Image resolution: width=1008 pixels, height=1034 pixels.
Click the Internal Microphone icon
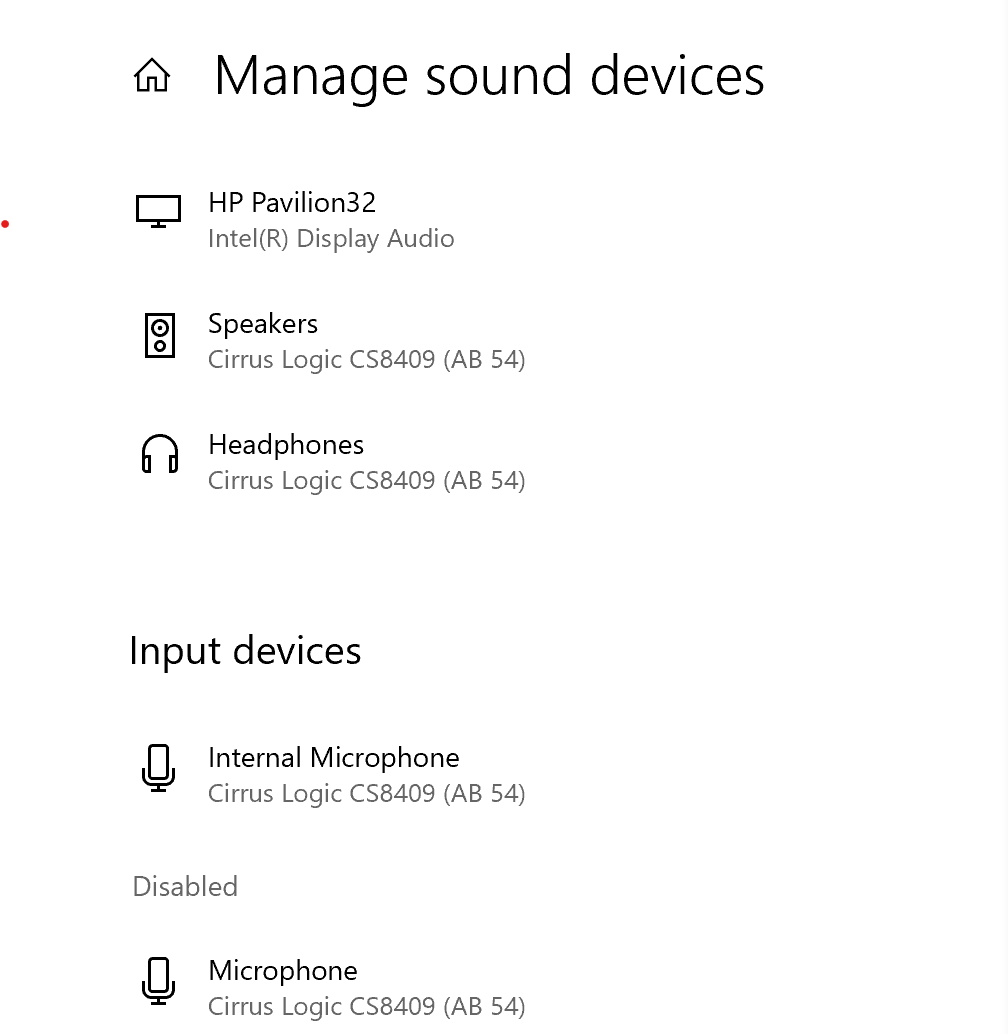[159, 768]
